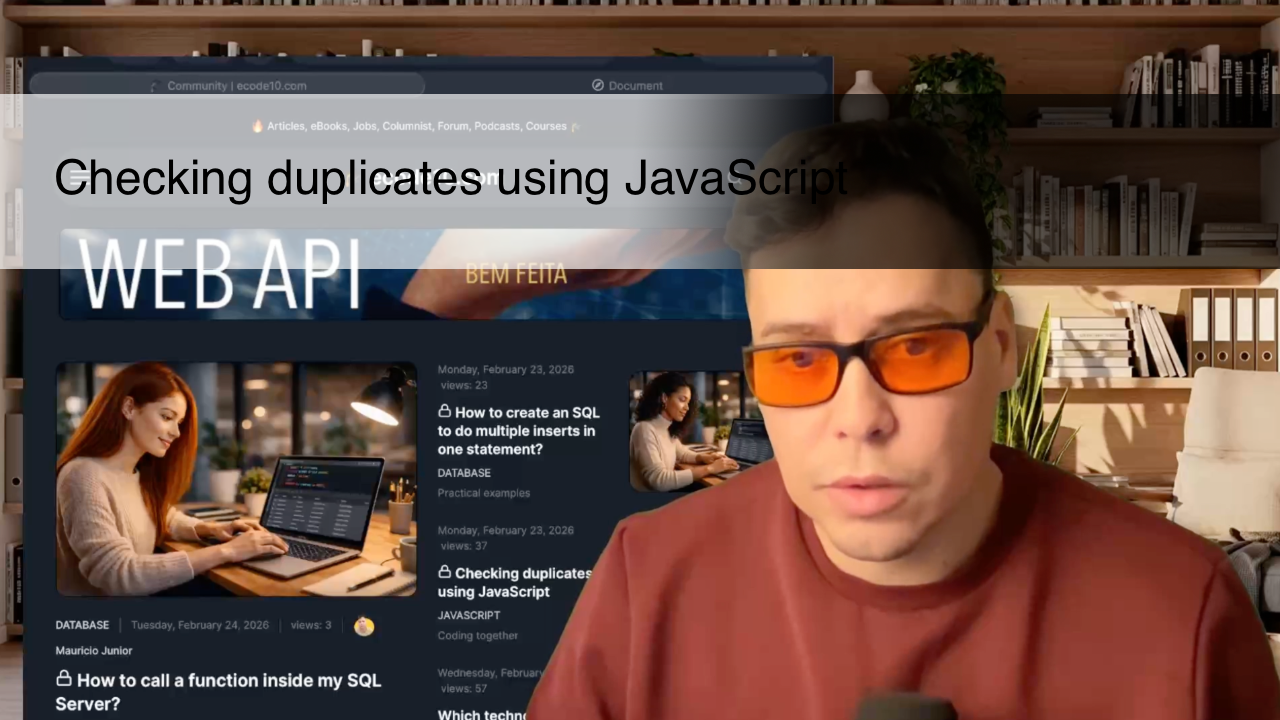Click the lock icon beside "Checking duplicates using JavaScript"

tap(444, 572)
